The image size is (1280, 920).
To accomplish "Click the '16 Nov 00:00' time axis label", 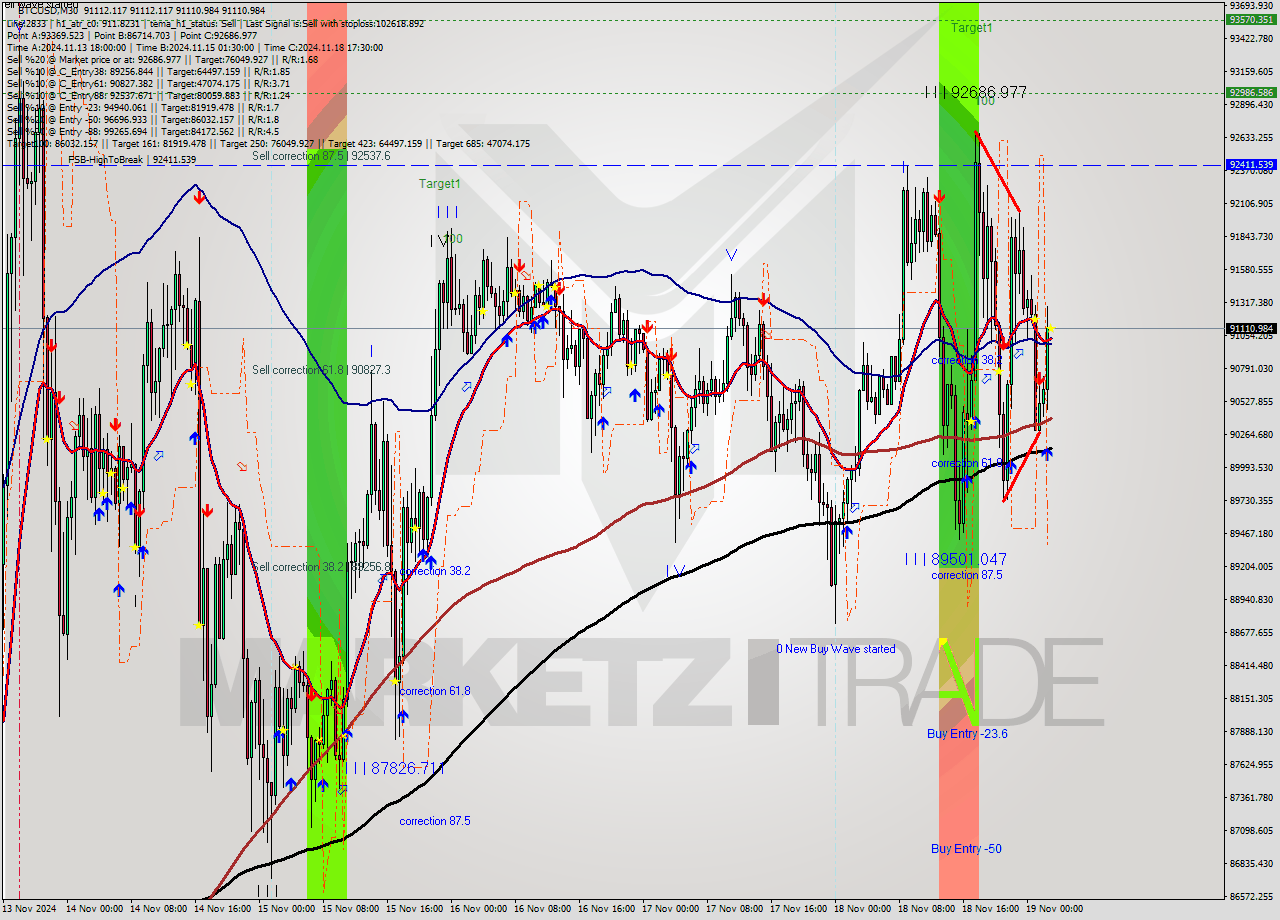I will pos(480,909).
